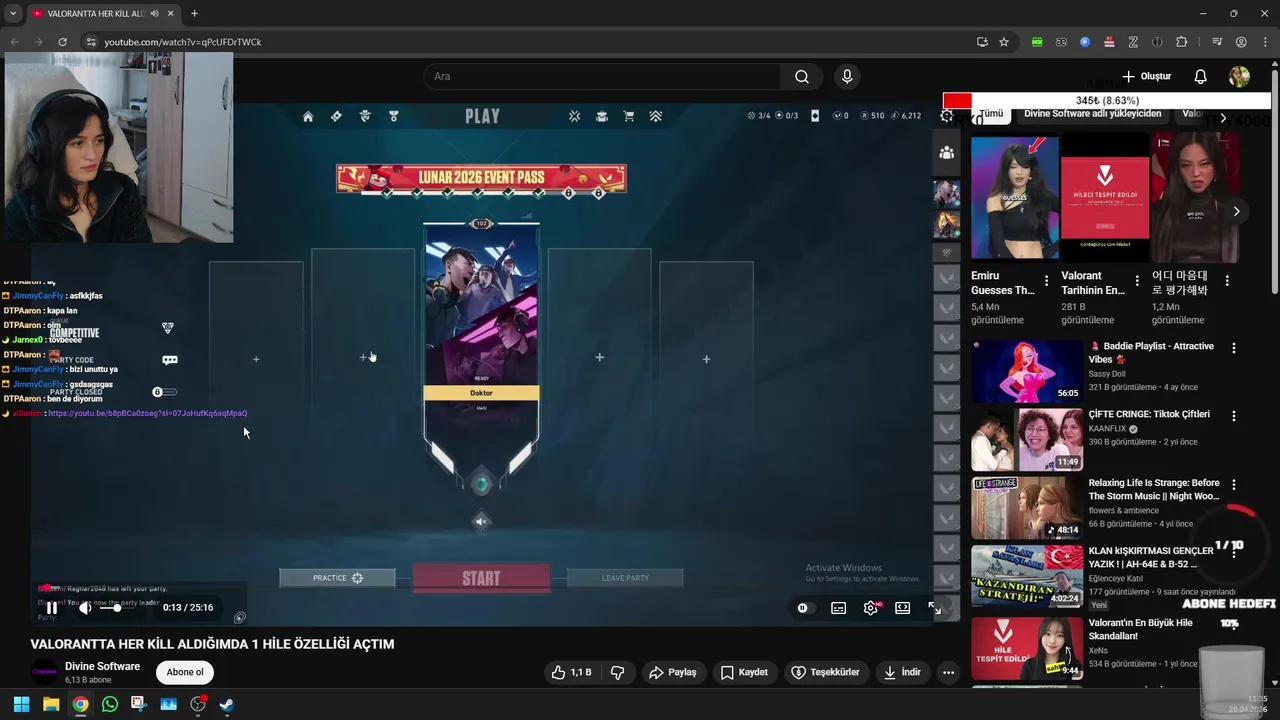
Task: Dislike the video with thumbs down
Action: (617, 673)
